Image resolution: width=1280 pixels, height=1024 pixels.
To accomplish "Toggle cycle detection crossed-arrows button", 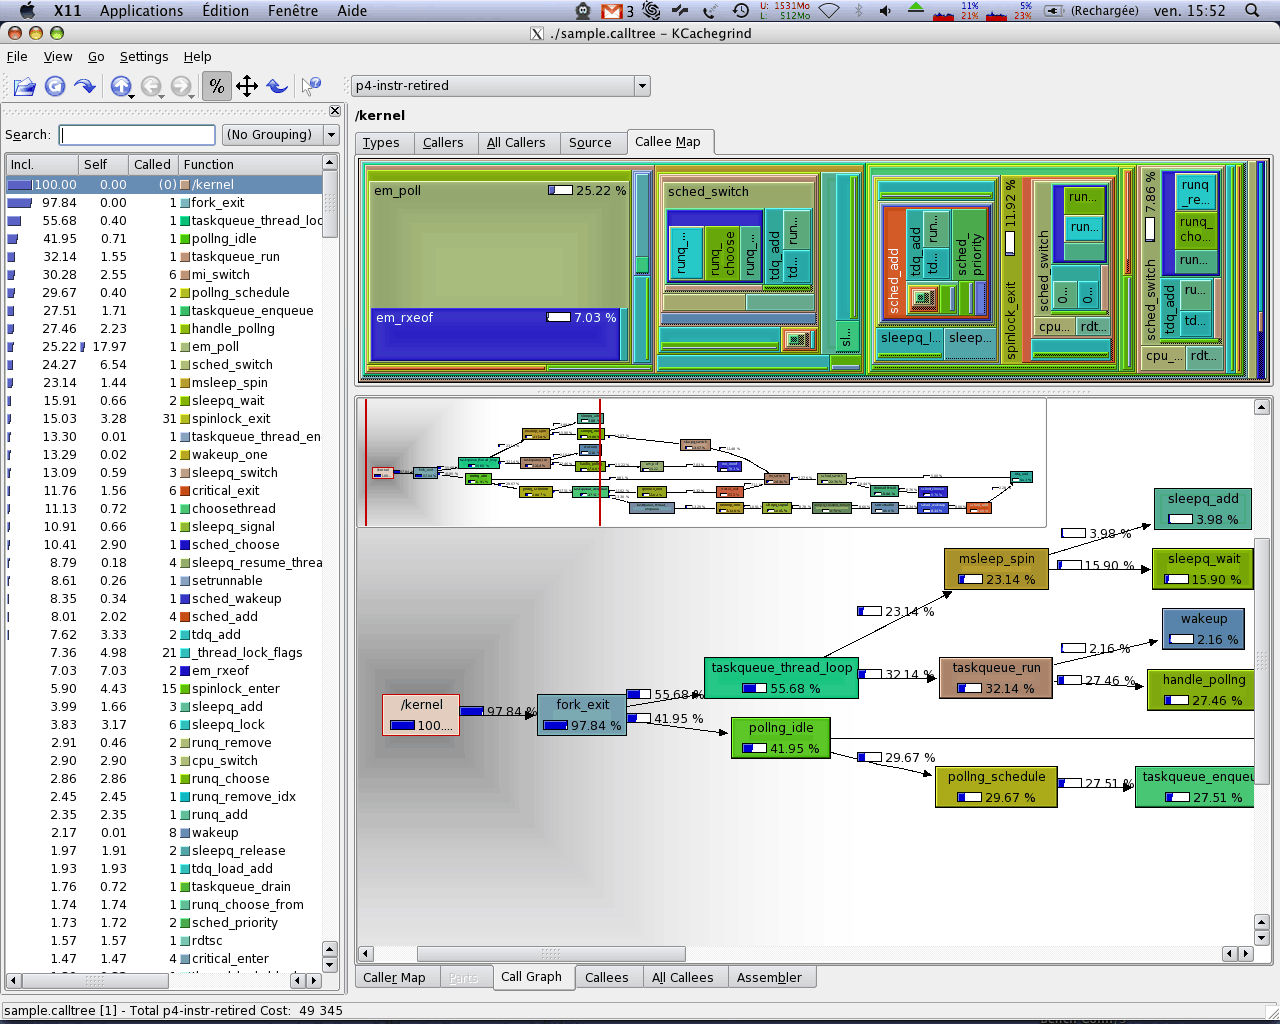I will [x=247, y=87].
